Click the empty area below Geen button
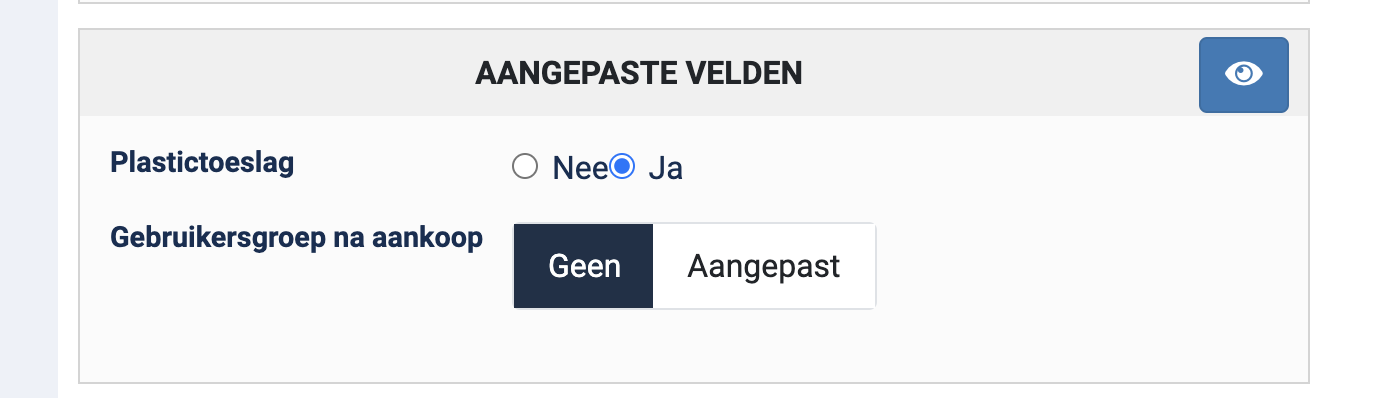Screen dimensions: 1388x398 pos(584,345)
